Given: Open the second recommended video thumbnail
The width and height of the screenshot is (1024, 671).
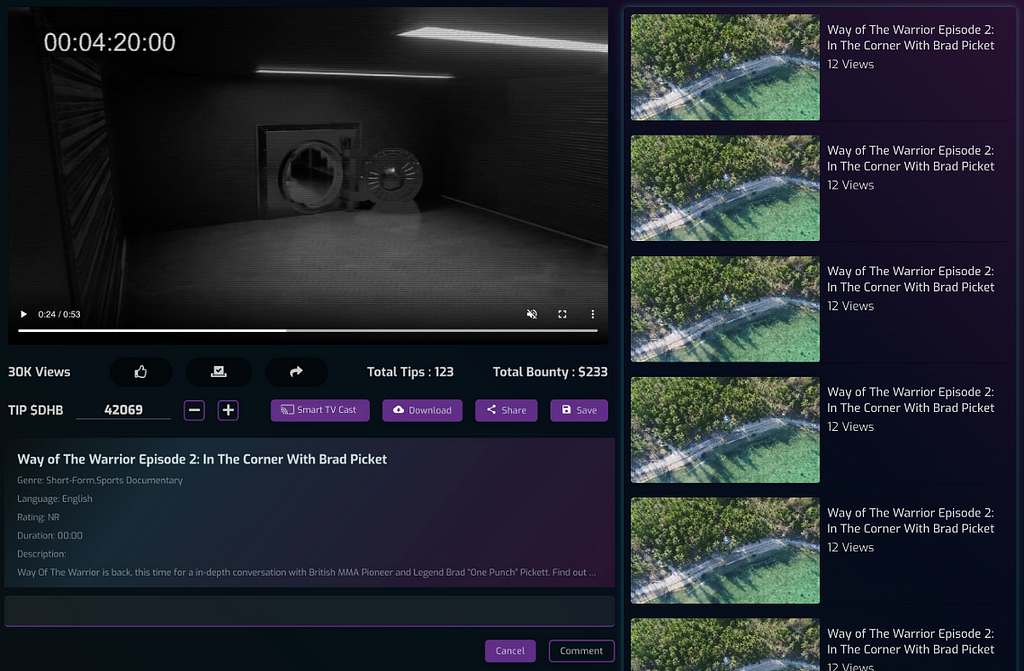Looking at the screenshot, I should [x=725, y=188].
